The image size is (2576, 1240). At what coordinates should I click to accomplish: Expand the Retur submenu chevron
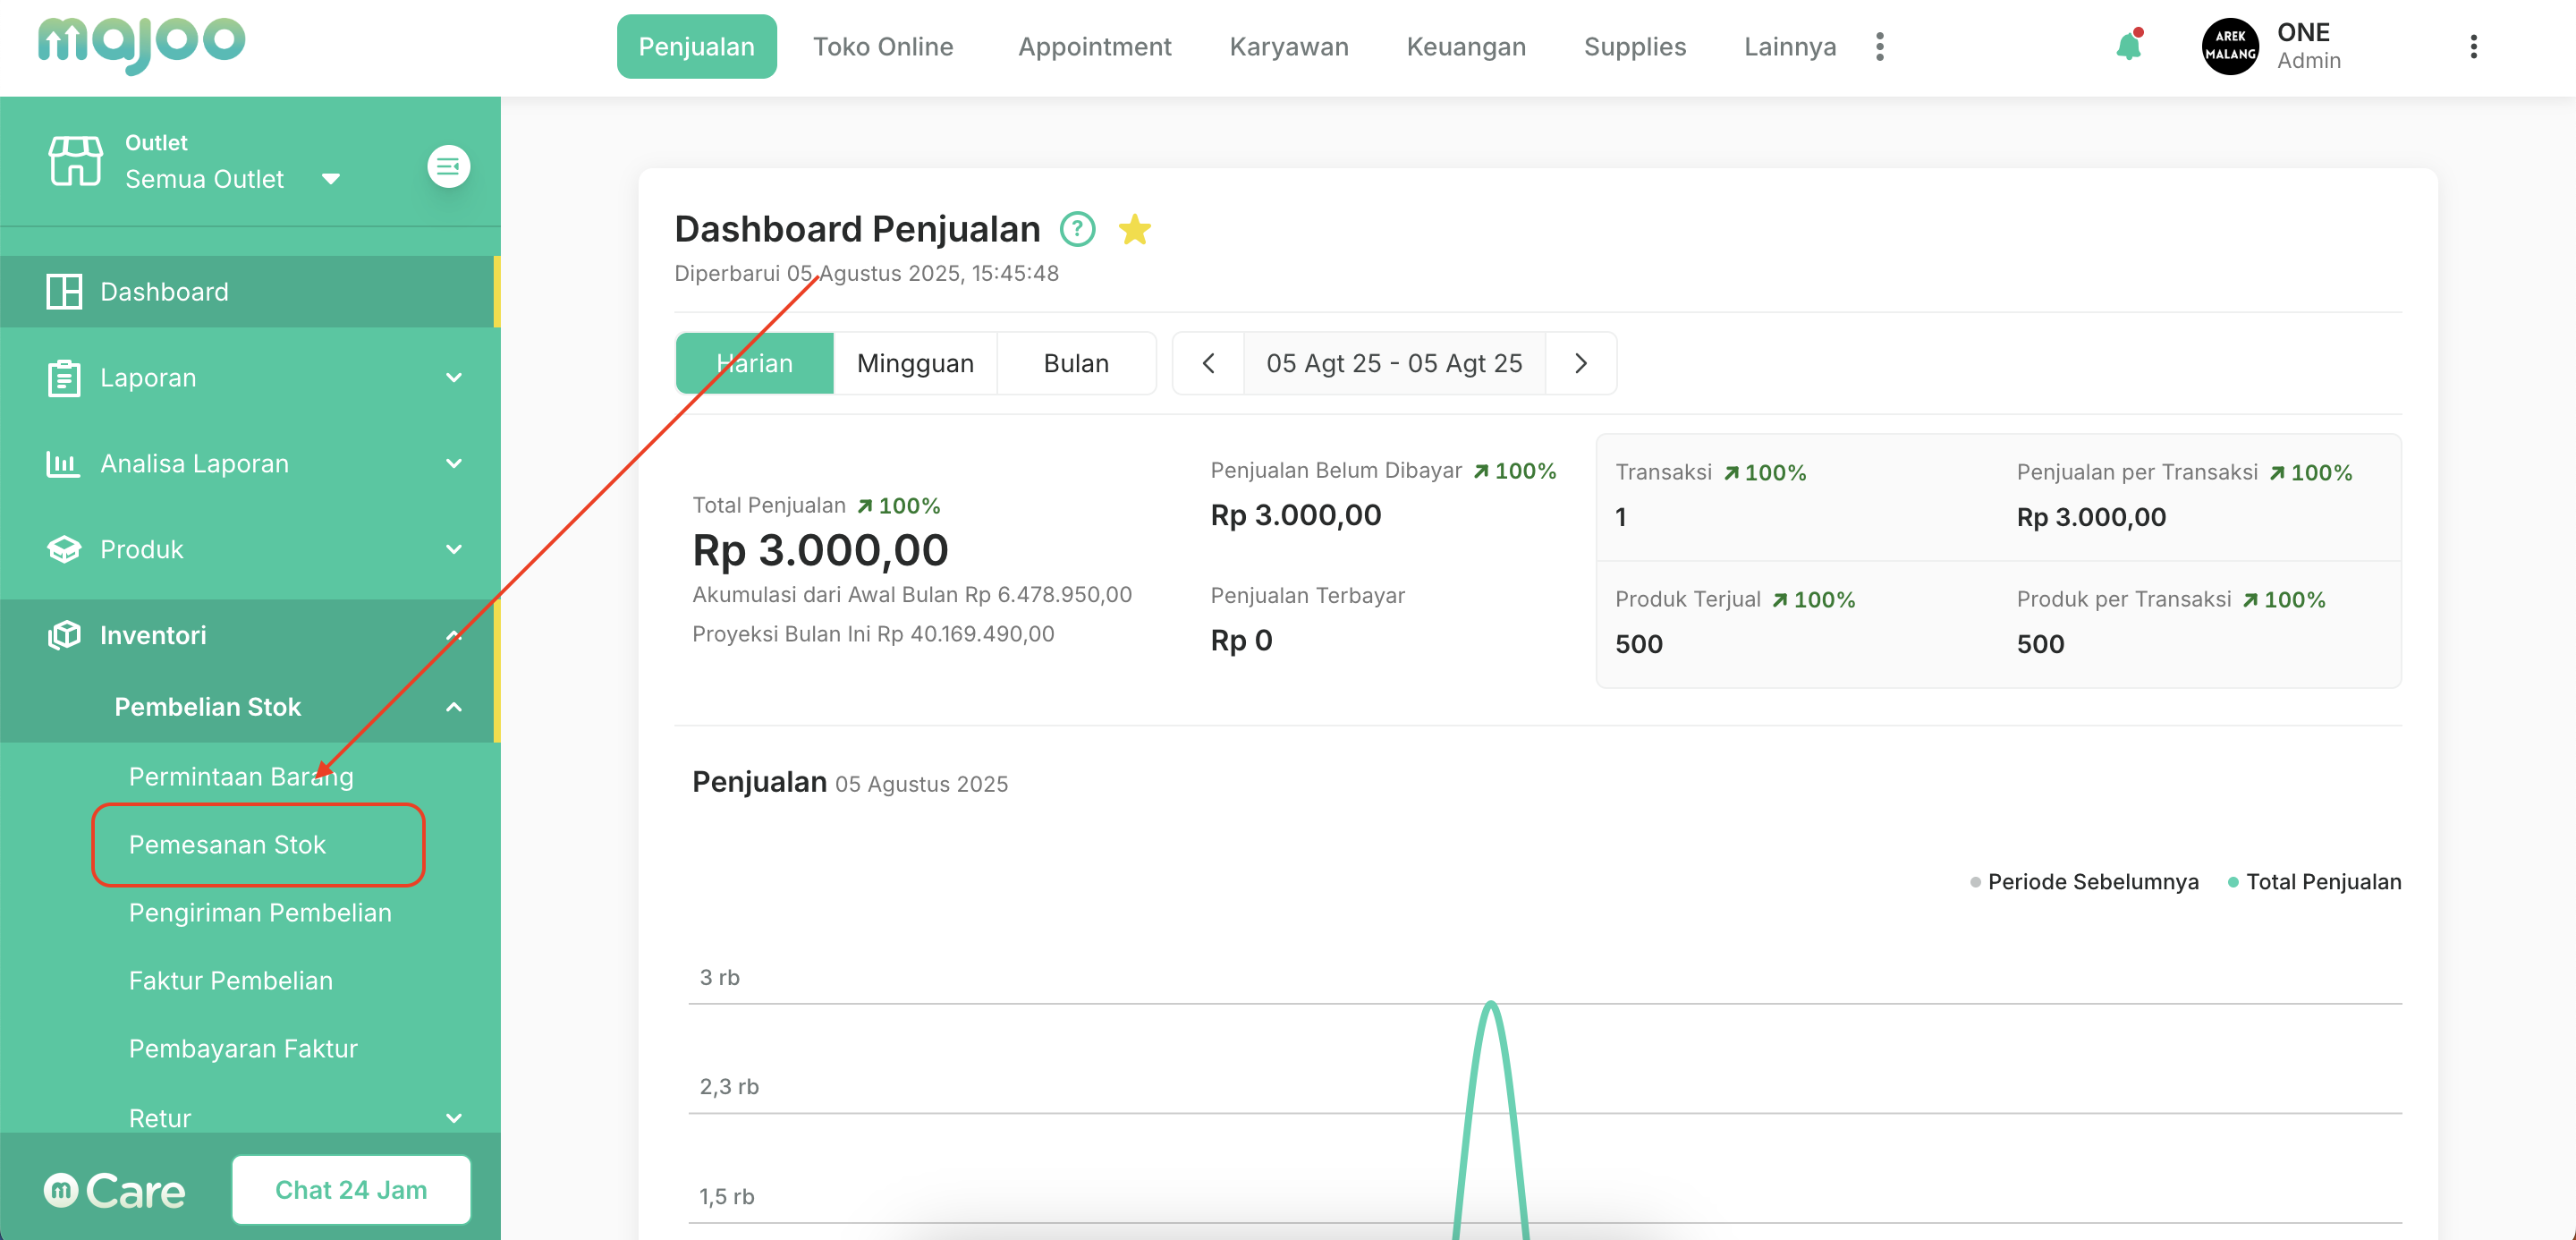(x=454, y=1118)
